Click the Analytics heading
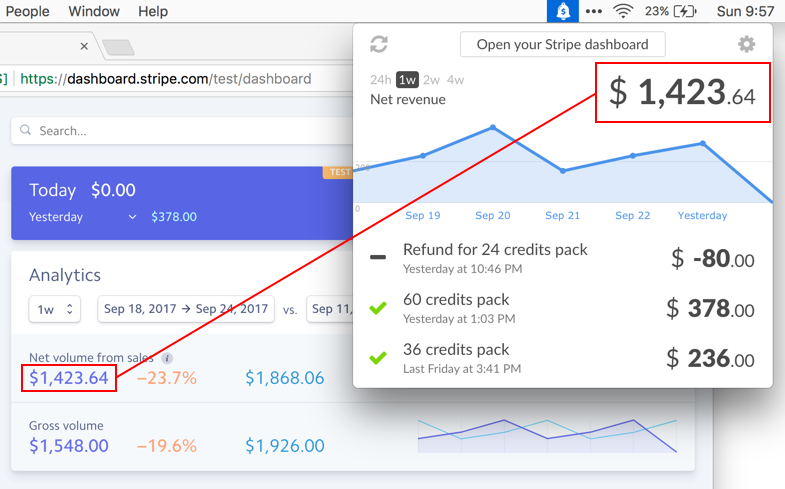Viewport: 785px width, 489px height. click(65, 275)
